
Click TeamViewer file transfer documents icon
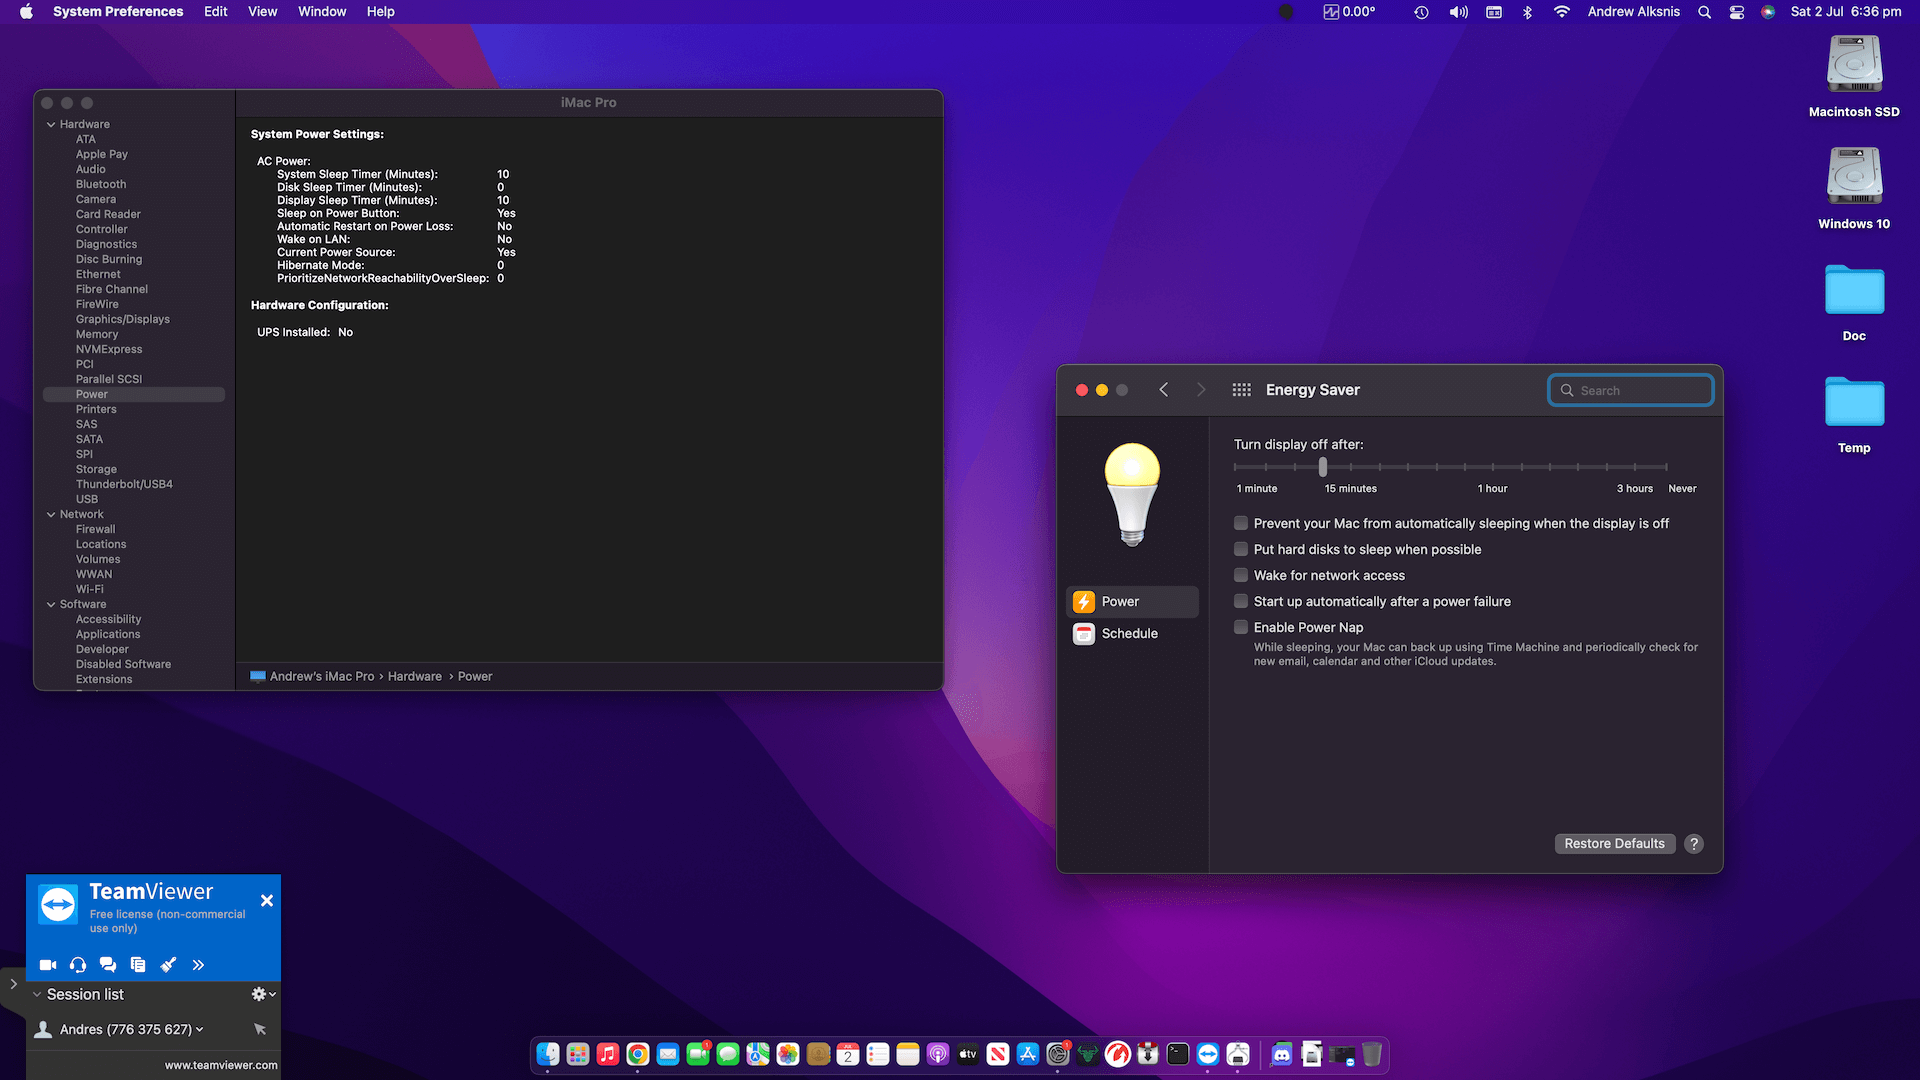[x=138, y=965]
